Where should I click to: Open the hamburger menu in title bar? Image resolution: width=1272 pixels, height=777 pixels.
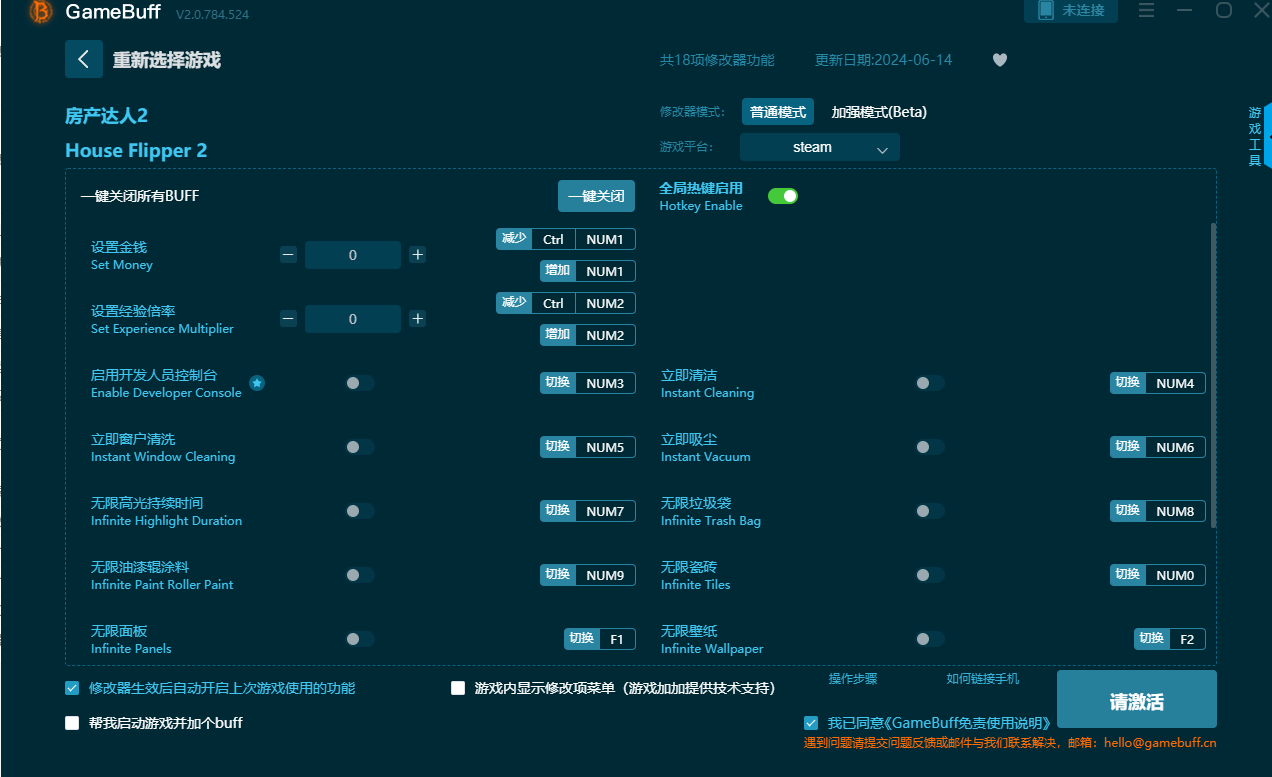(1147, 10)
